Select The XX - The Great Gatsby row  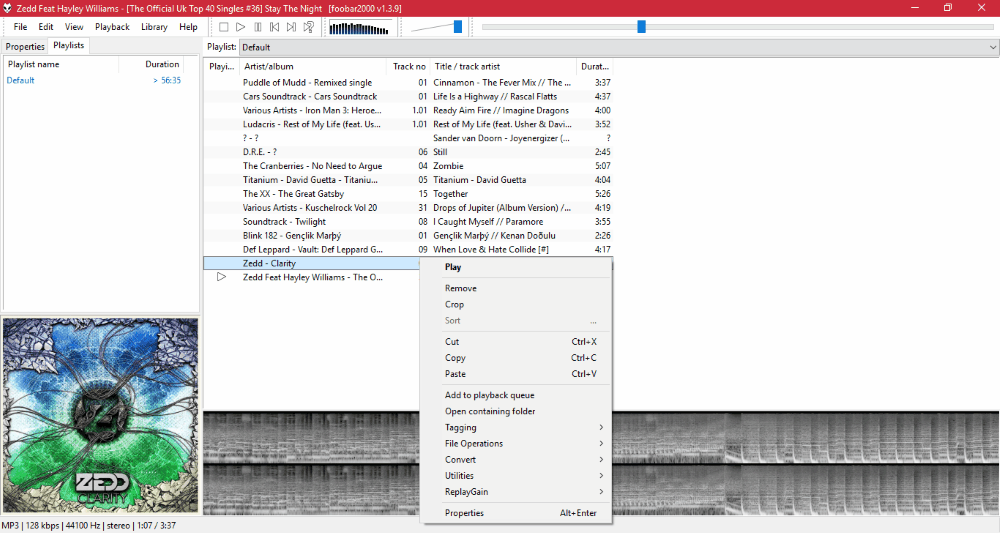(408, 194)
